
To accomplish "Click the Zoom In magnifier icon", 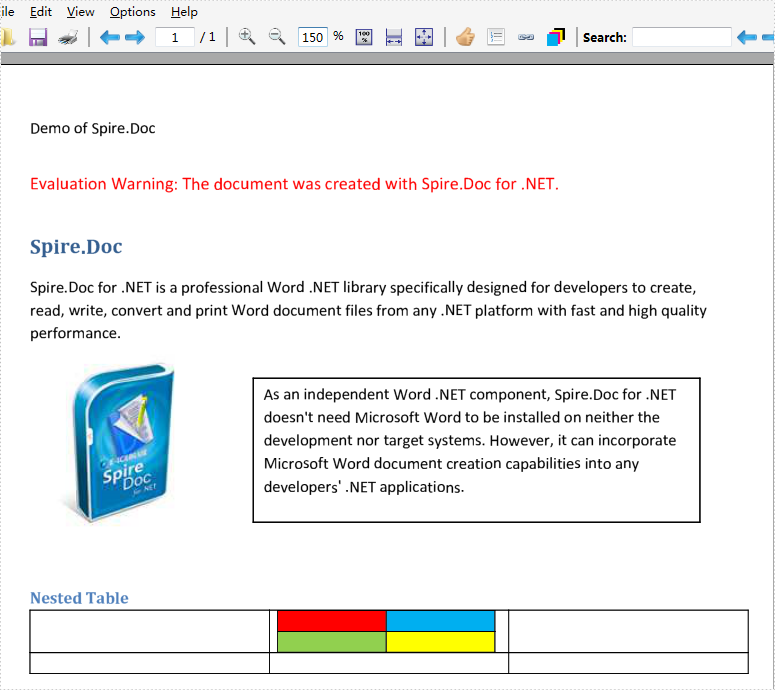I will coord(246,37).
